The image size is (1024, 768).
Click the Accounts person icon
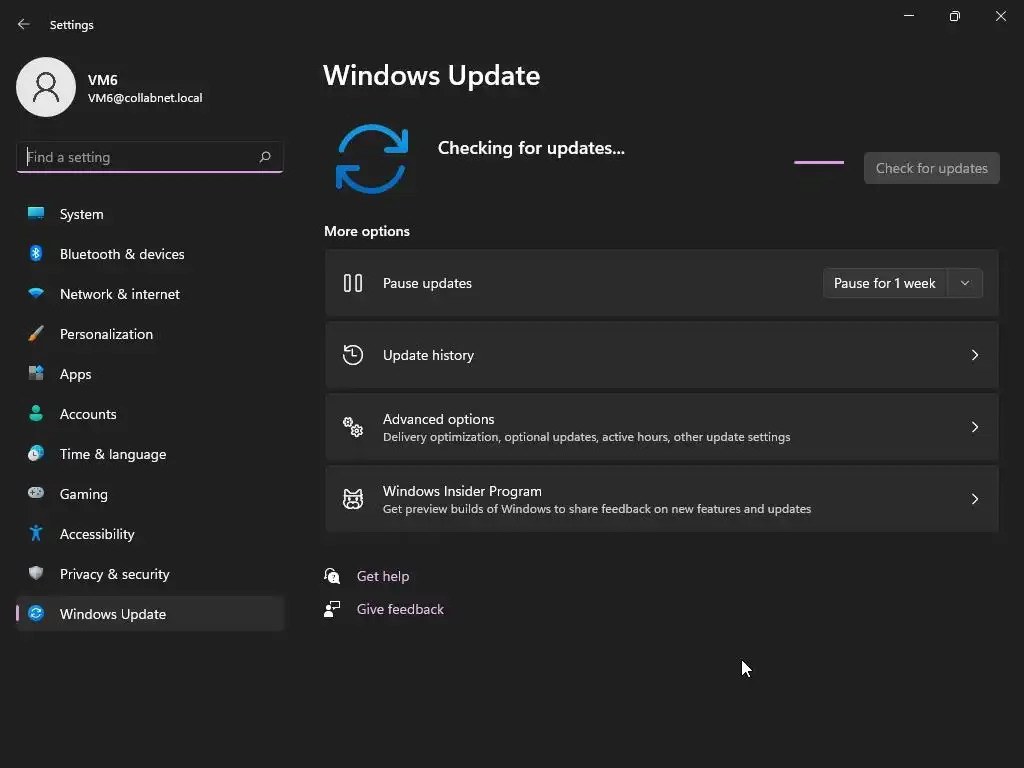coord(36,413)
